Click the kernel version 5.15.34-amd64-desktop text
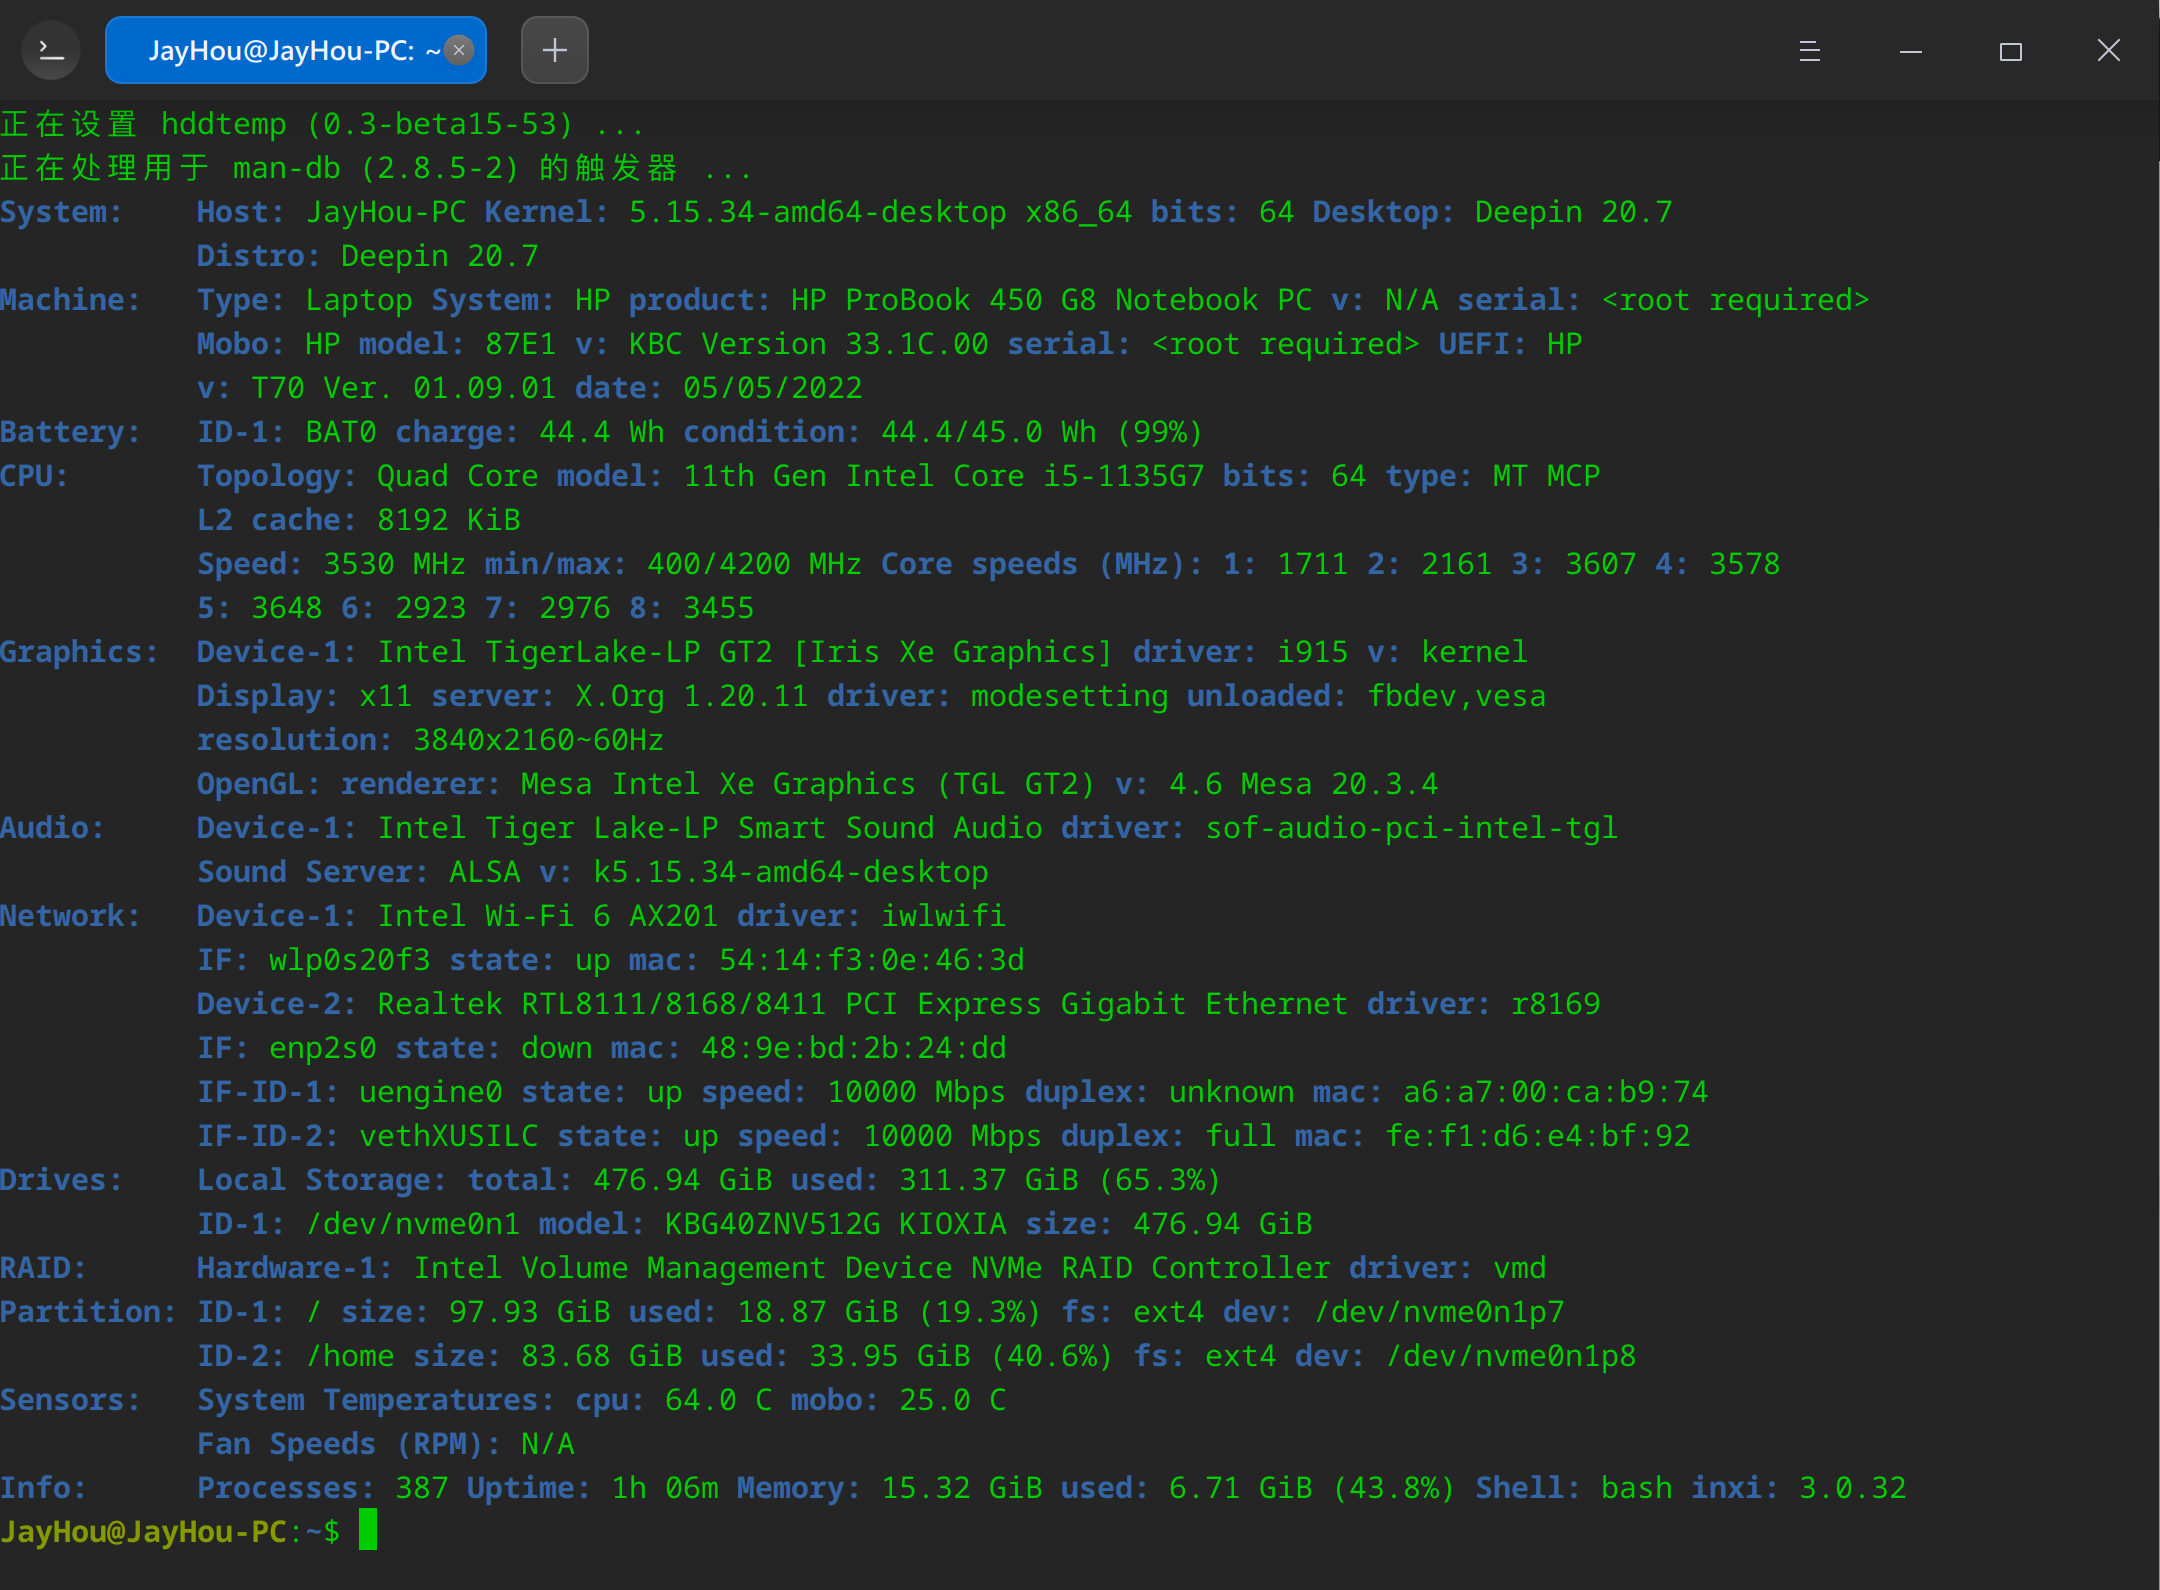Viewport: 2160px width, 1590px height. click(815, 211)
